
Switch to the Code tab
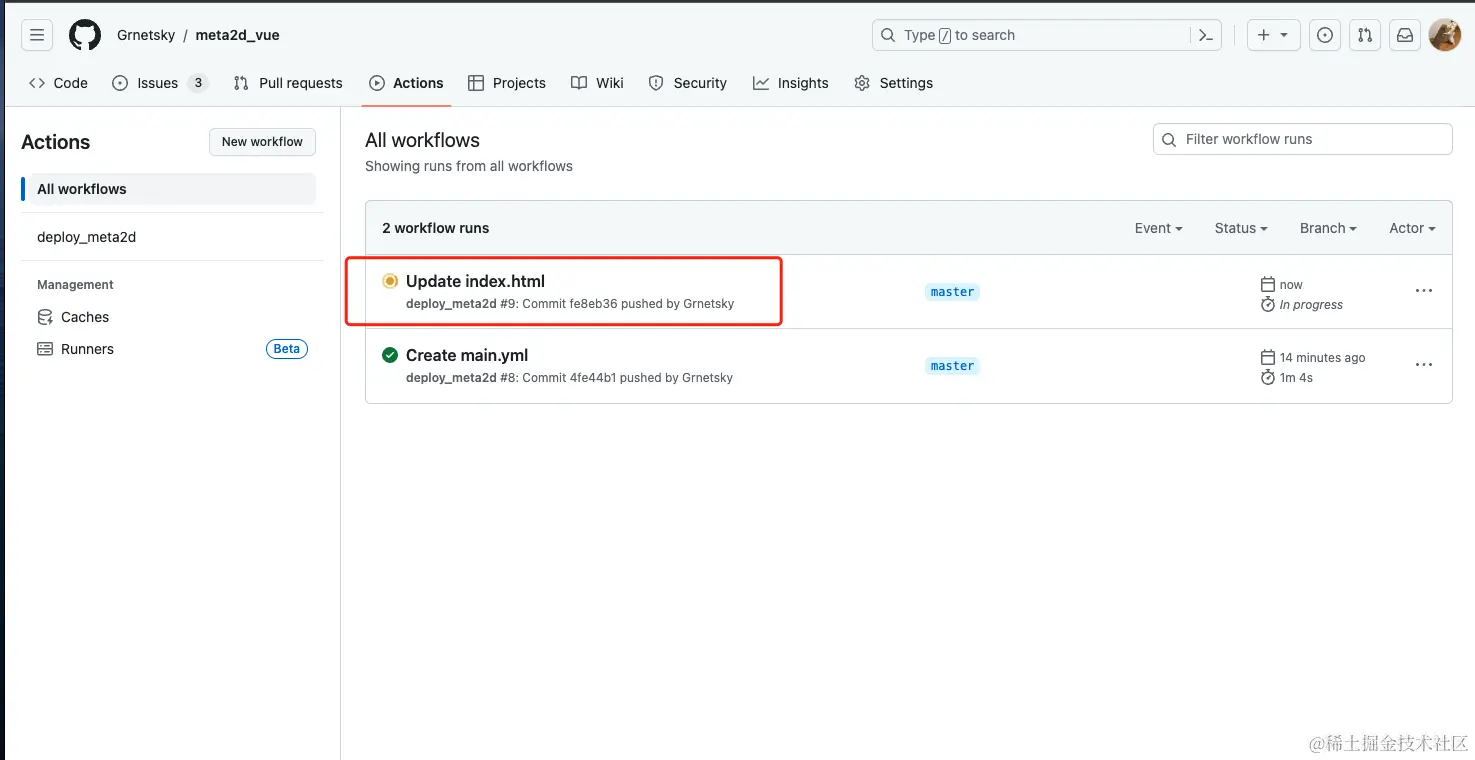[x=58, y=83]
